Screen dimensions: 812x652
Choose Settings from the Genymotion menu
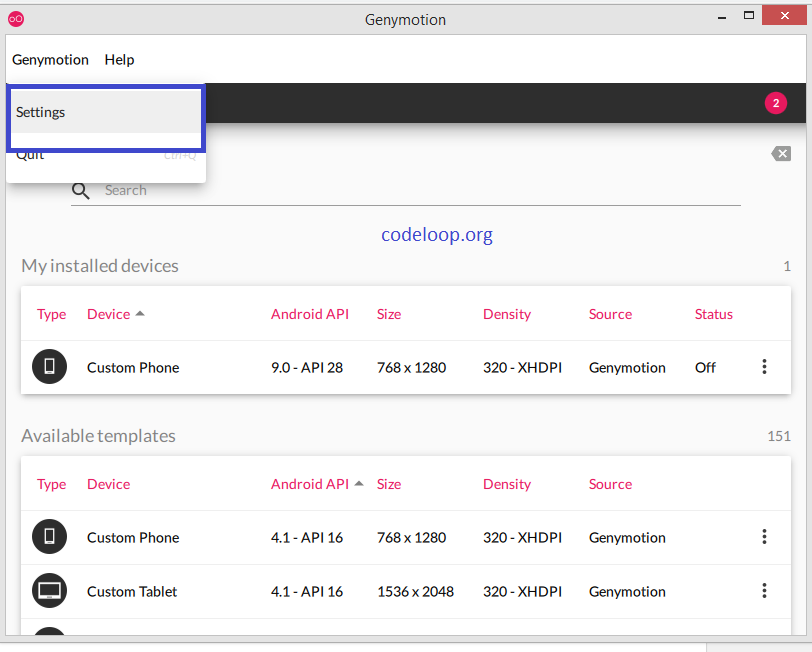106,112
